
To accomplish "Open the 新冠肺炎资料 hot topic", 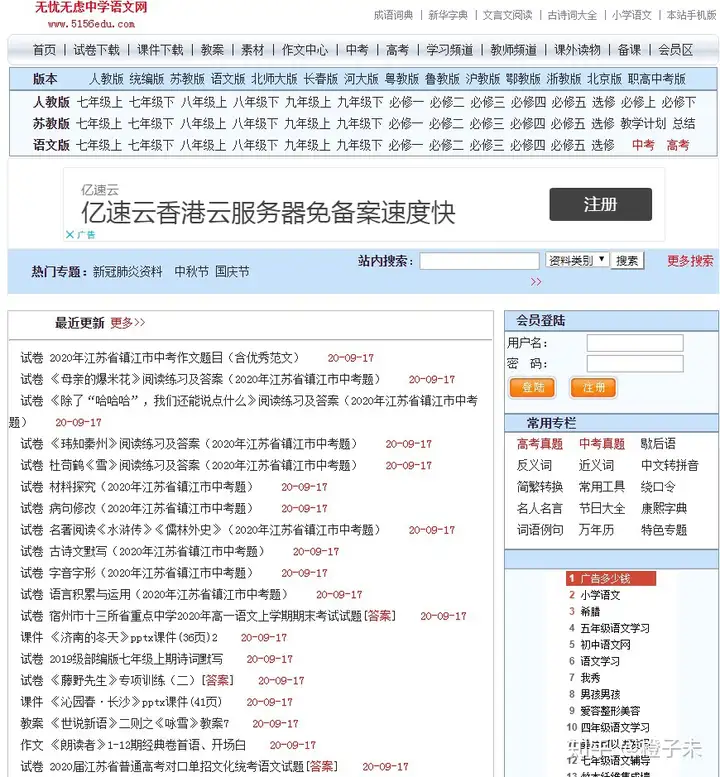I will 127,272.
